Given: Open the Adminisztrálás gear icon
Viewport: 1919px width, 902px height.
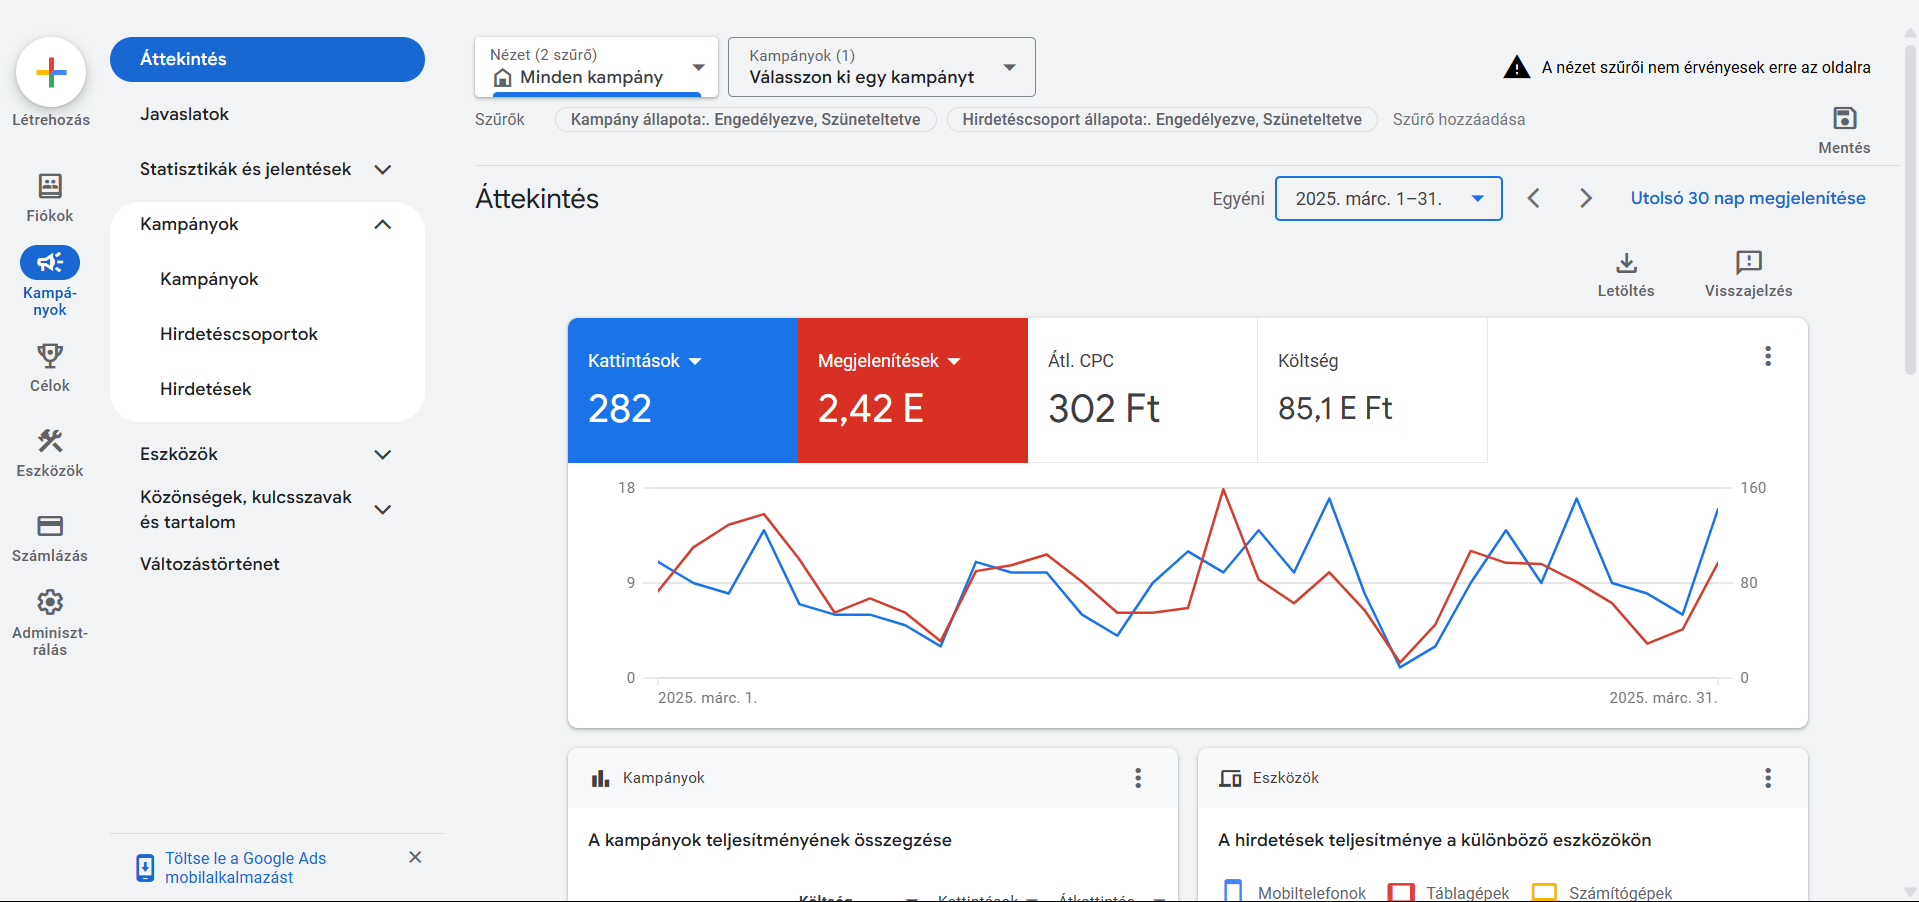Looking at the screenshot, I should pyautogui.click(x=50, y=602).
